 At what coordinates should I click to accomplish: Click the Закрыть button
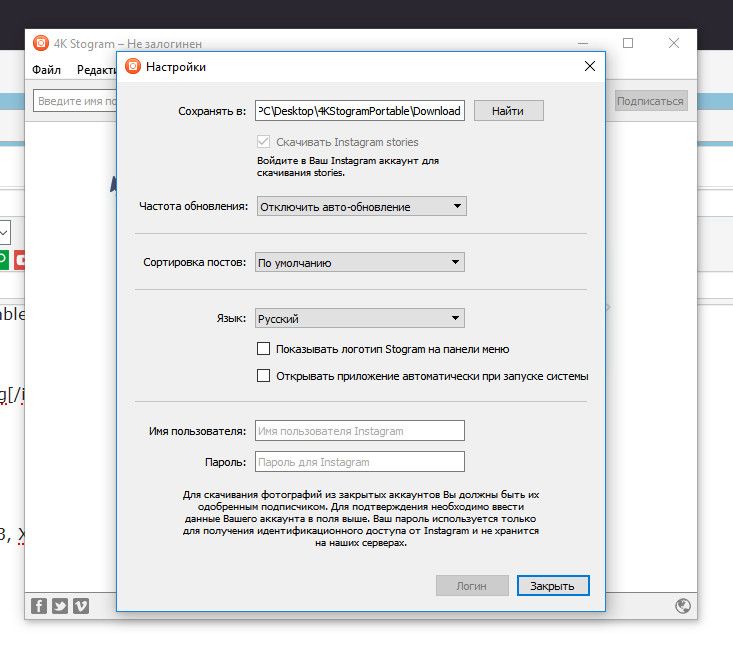click(x=553, y=586)
